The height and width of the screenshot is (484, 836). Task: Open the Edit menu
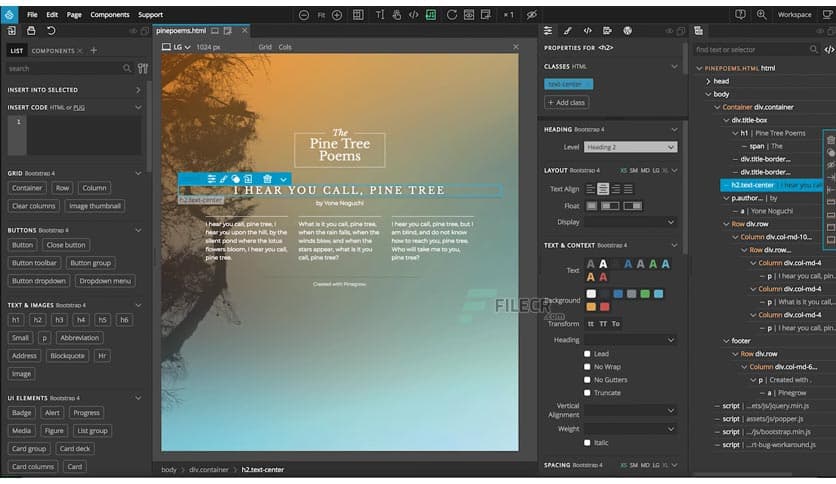[x=52, y=15]
